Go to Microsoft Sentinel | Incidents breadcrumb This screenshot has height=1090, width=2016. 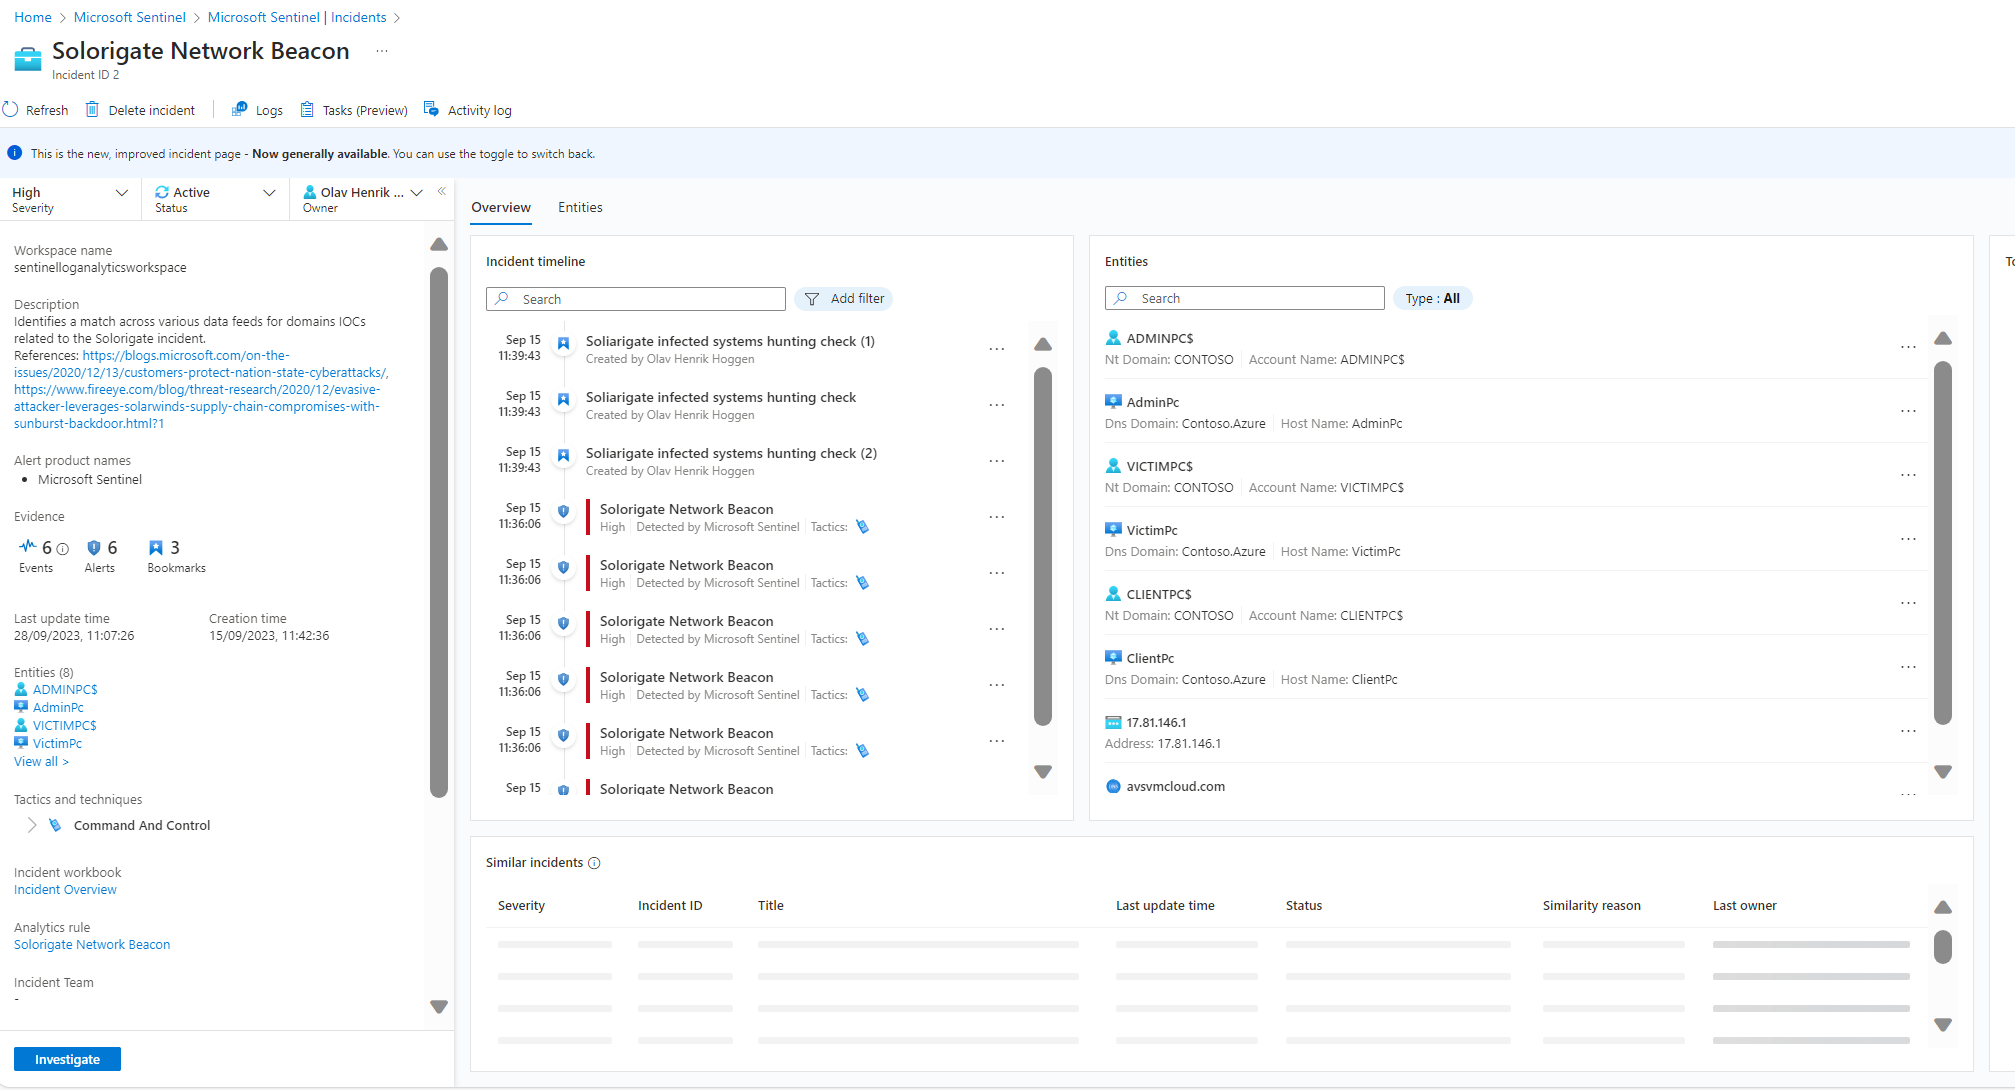297,17
